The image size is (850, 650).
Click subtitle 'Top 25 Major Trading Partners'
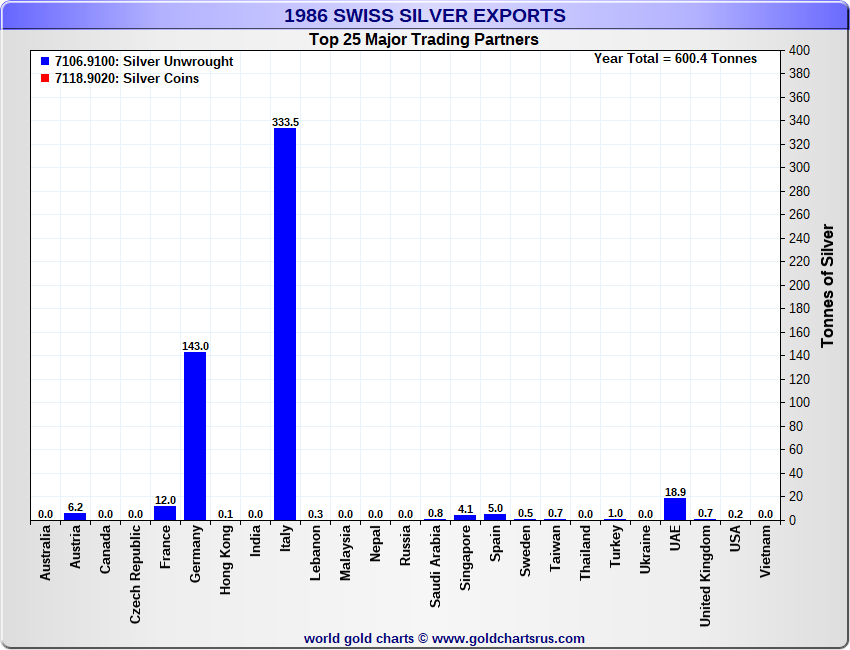424,40
